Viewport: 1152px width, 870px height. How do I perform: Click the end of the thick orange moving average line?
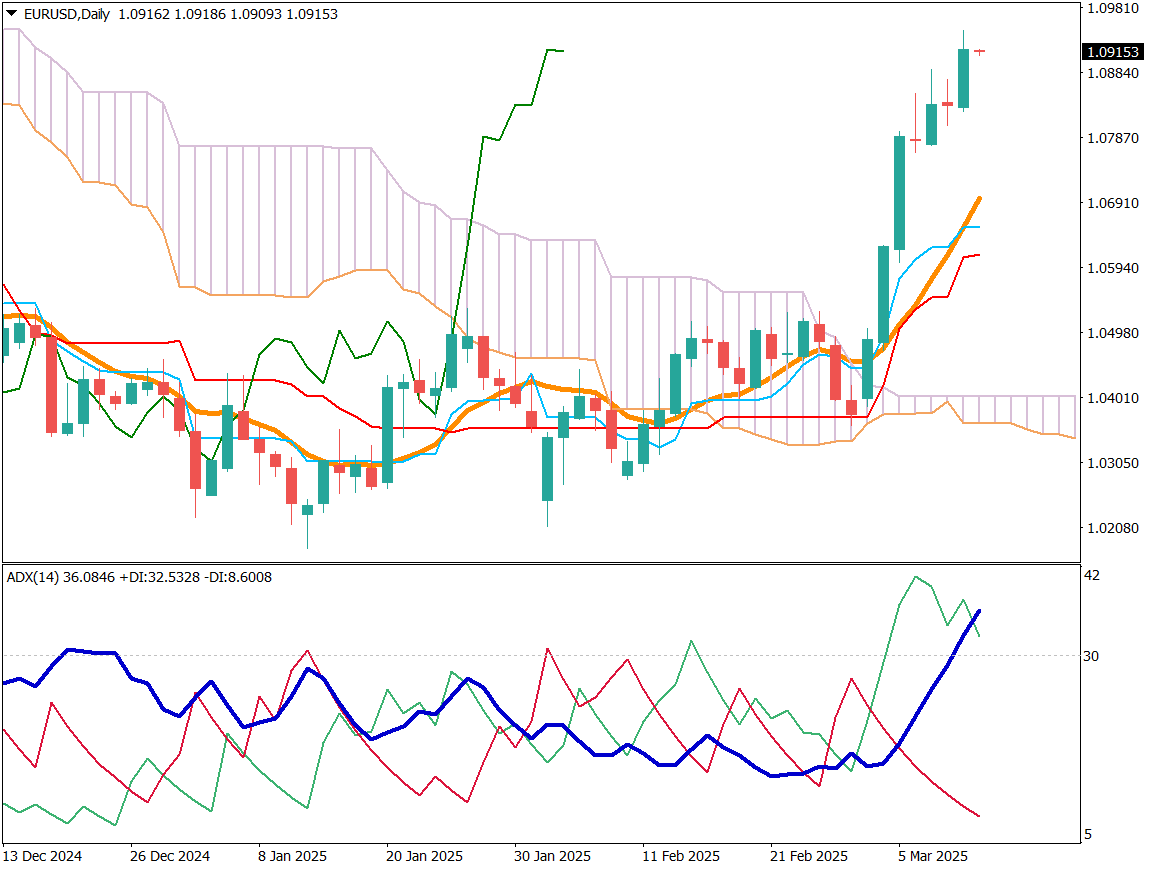(979, 198)
